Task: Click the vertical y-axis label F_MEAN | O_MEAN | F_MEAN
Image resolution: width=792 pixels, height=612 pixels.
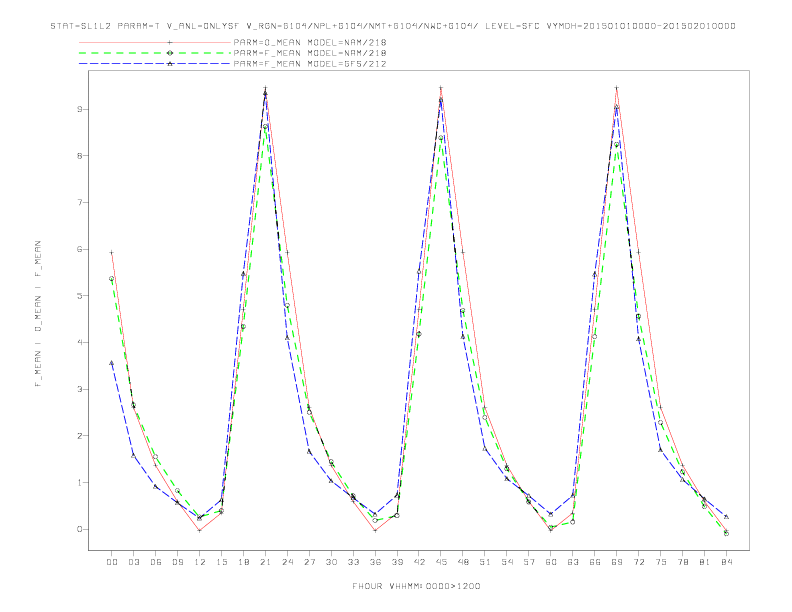Action: 38,314
